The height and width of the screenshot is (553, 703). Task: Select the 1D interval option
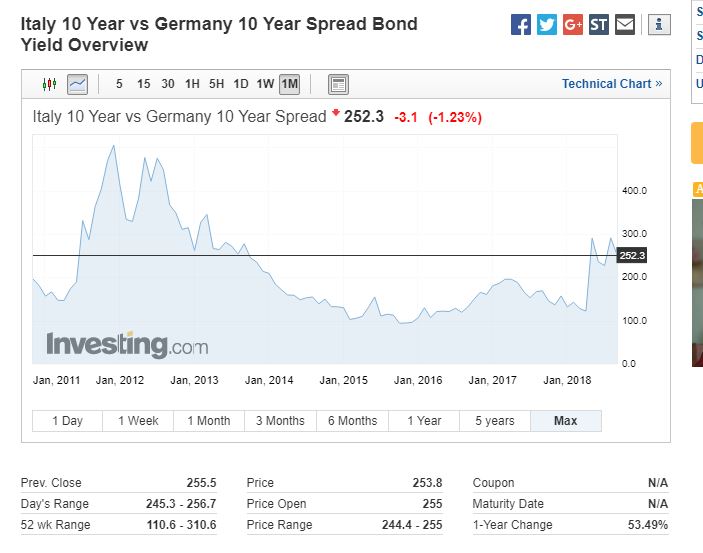[x=240, y=84]
